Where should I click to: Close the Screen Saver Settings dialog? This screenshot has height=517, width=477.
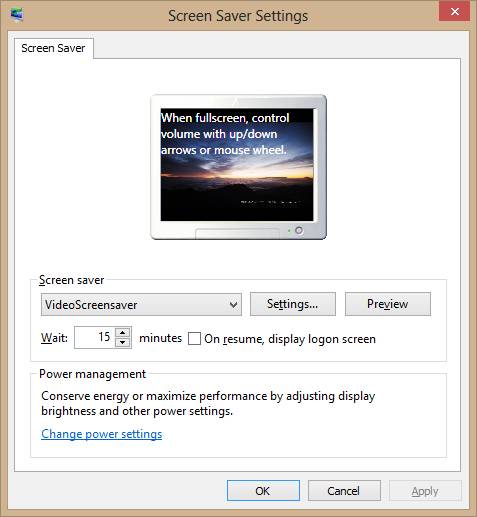coord(454,12)
